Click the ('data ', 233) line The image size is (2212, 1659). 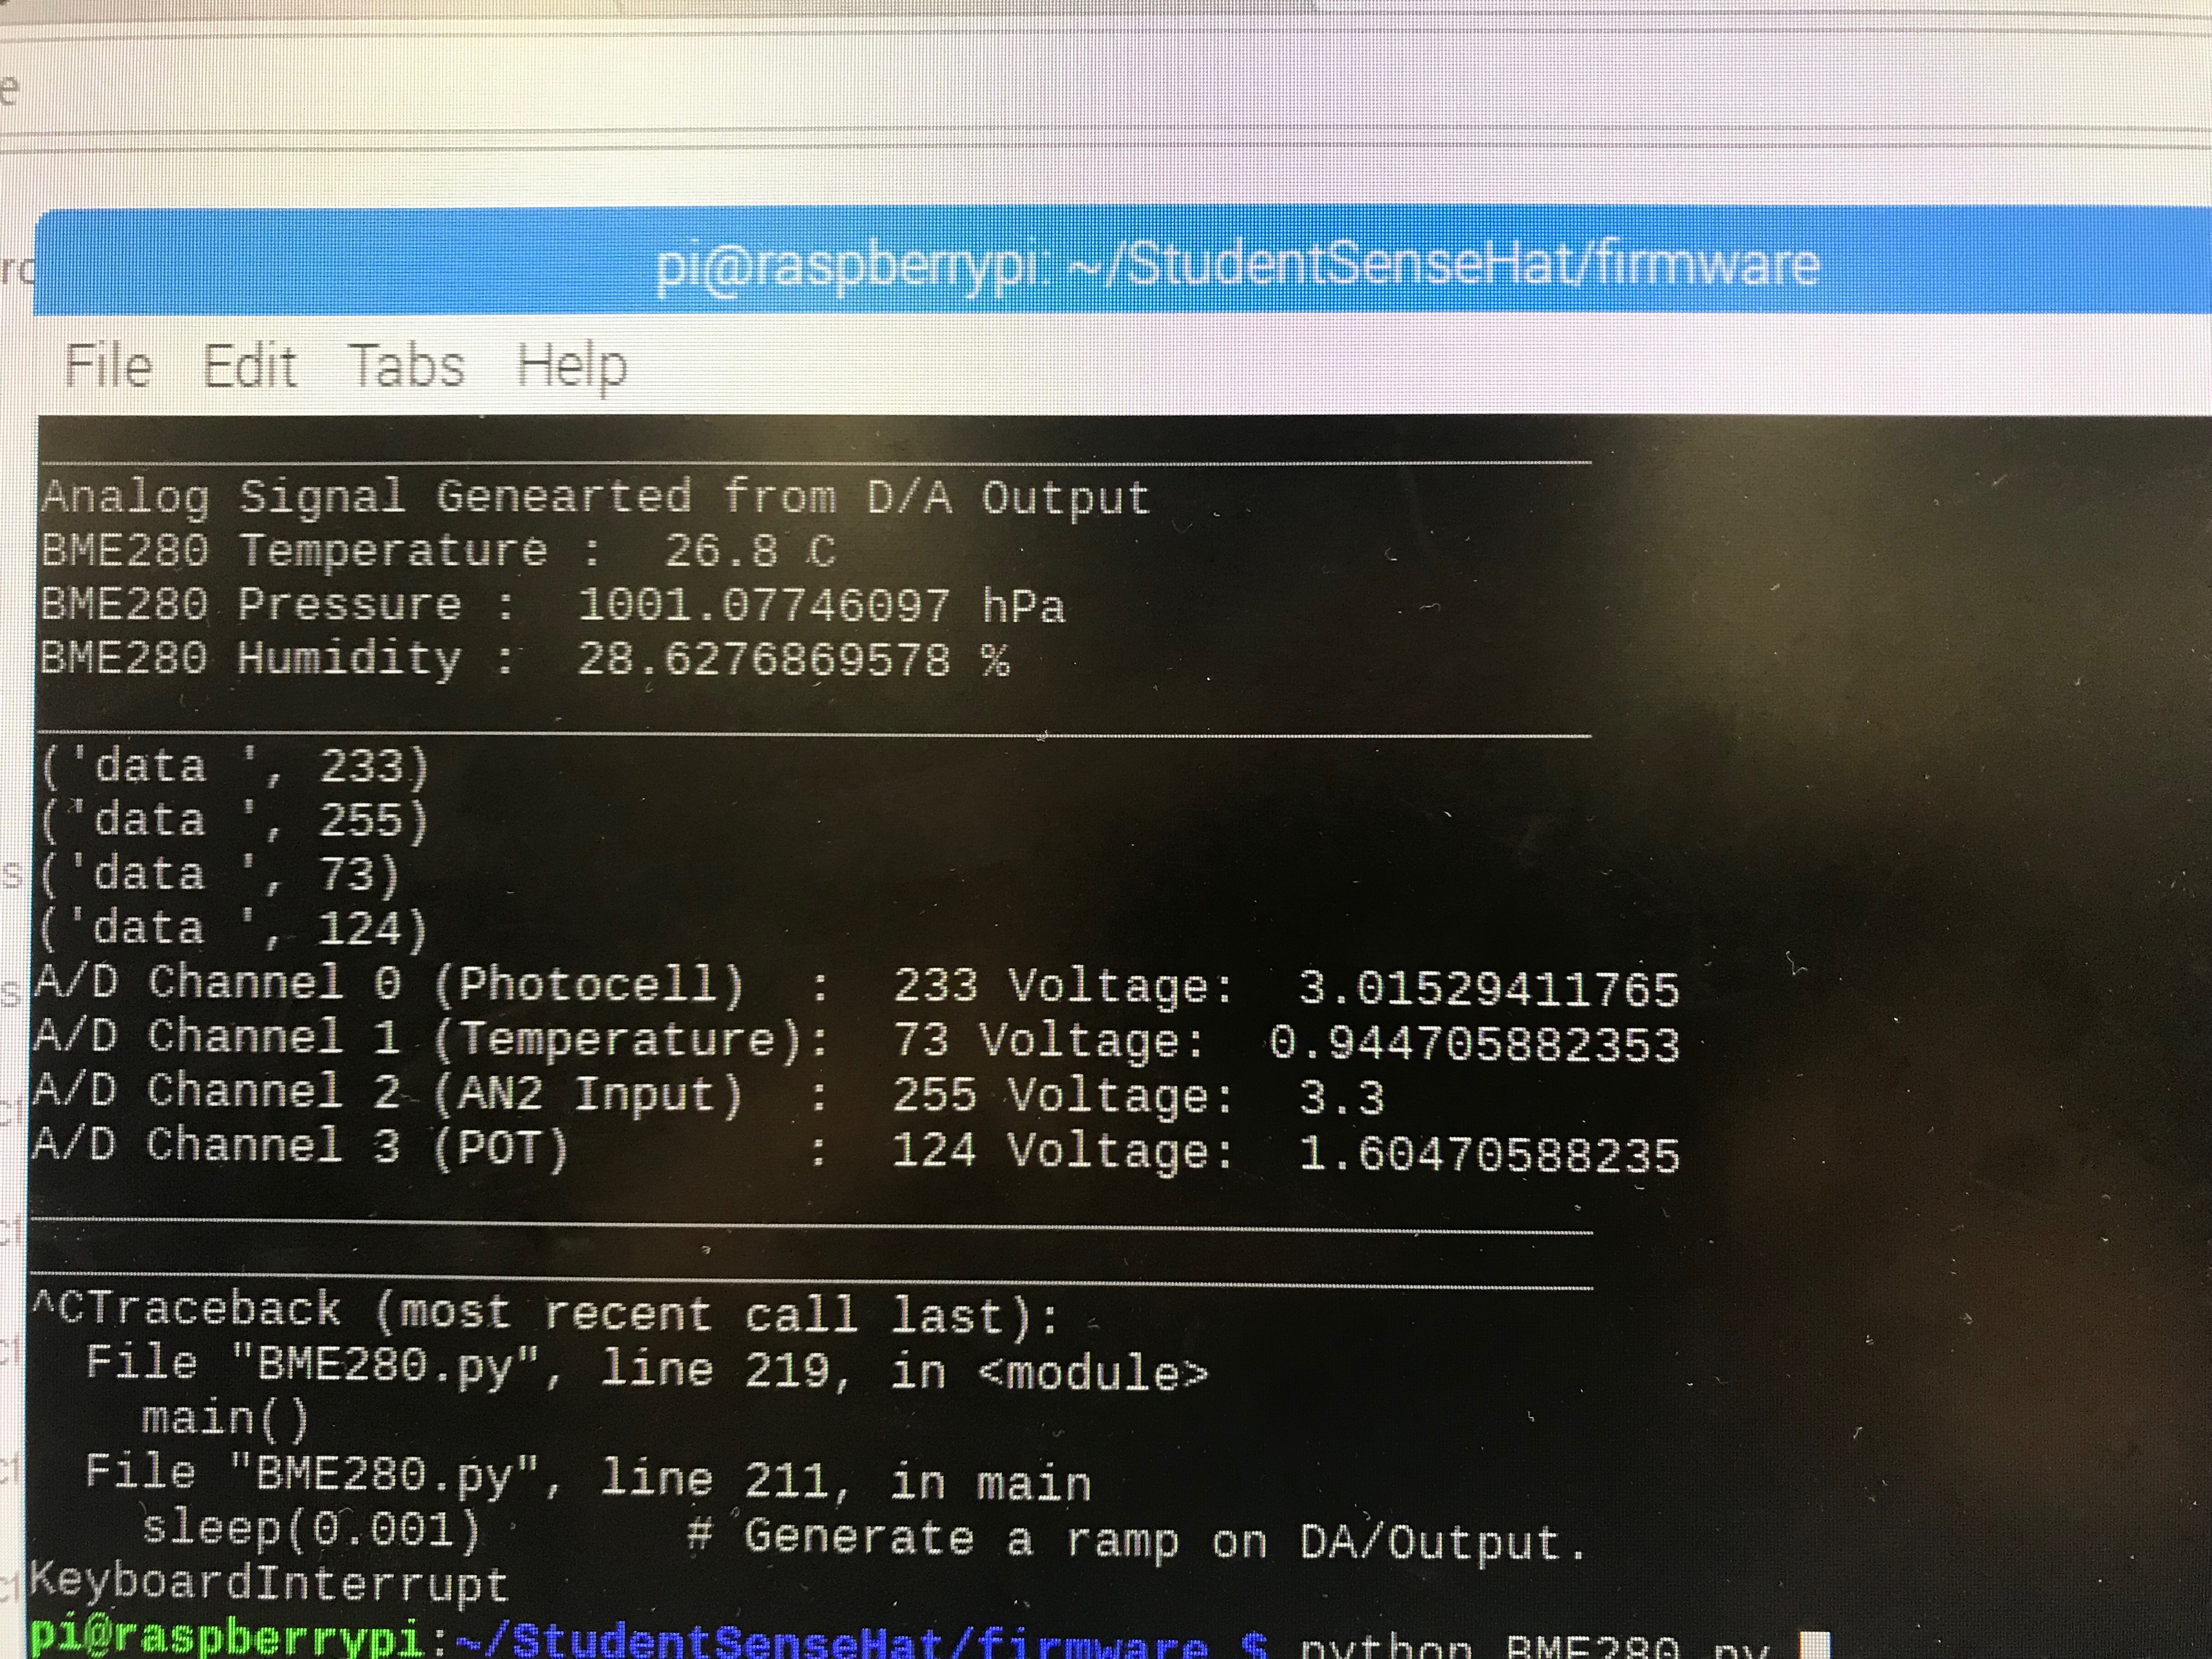pos(234,767)
